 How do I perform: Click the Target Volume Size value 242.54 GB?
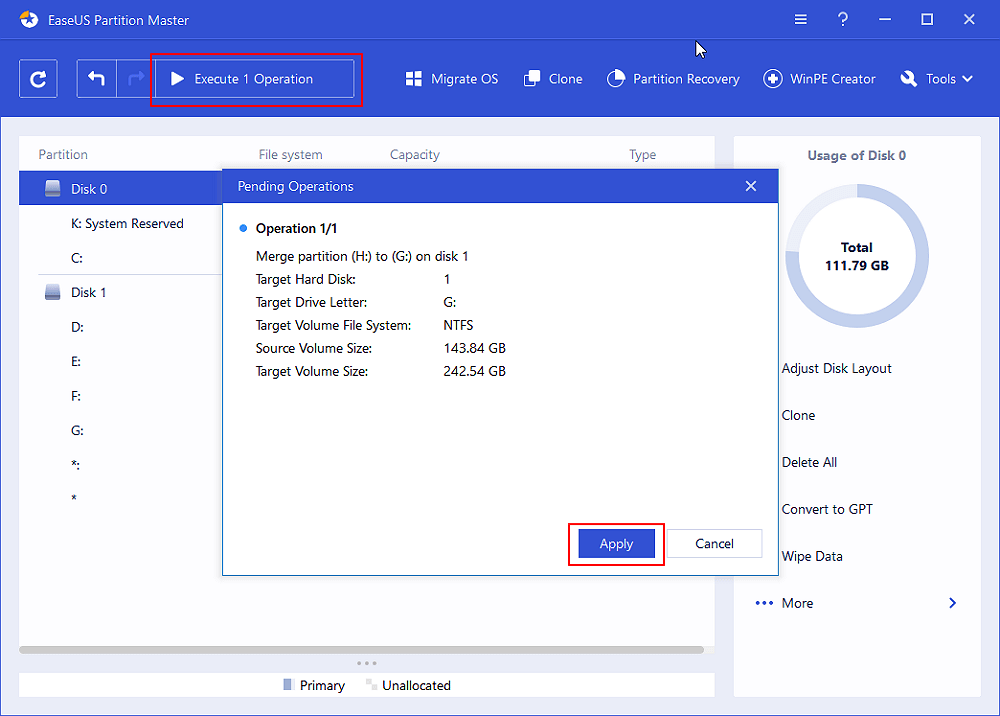coord(474,371)
